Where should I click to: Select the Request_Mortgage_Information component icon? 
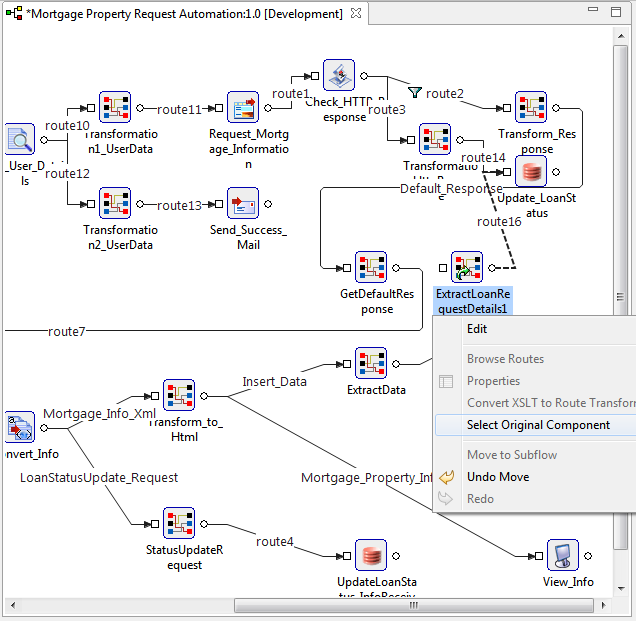click(243, 107)
